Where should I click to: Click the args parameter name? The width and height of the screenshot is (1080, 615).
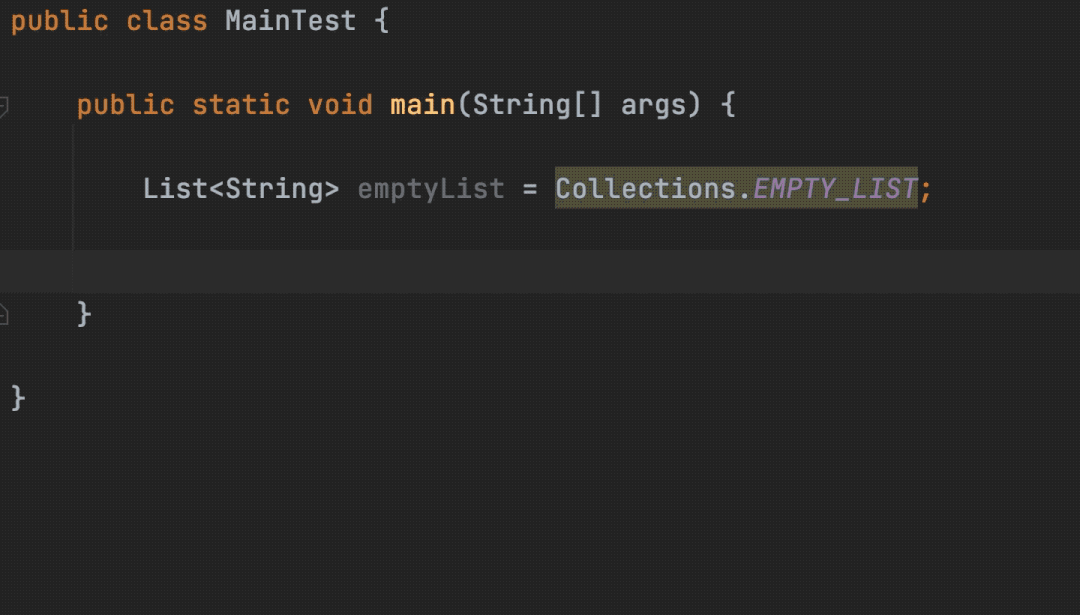(x=653, y=107)
